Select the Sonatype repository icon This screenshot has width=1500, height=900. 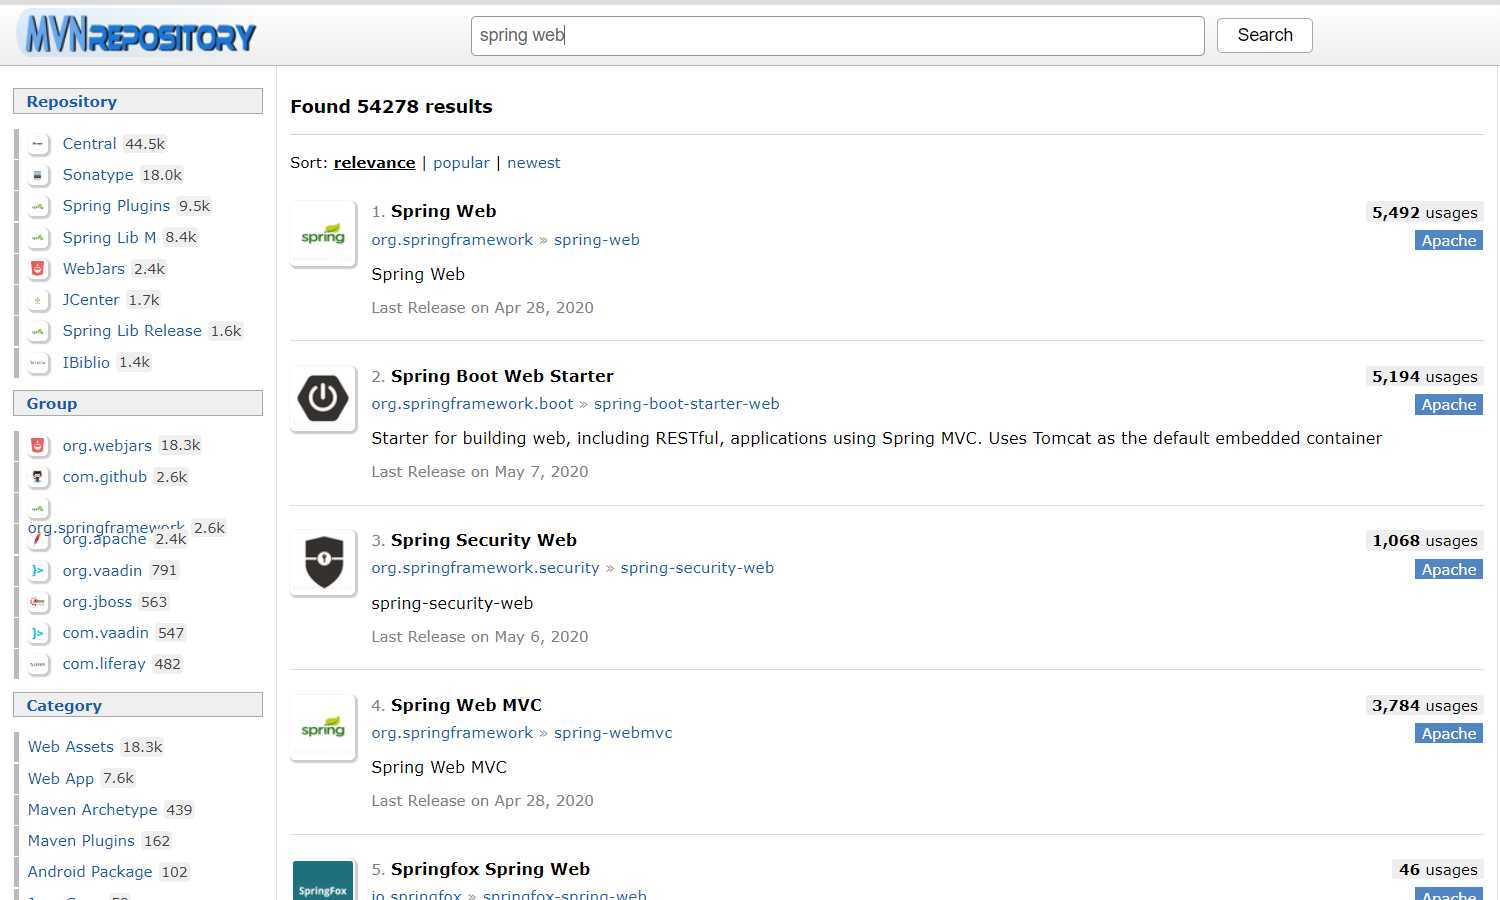point(38,175)
